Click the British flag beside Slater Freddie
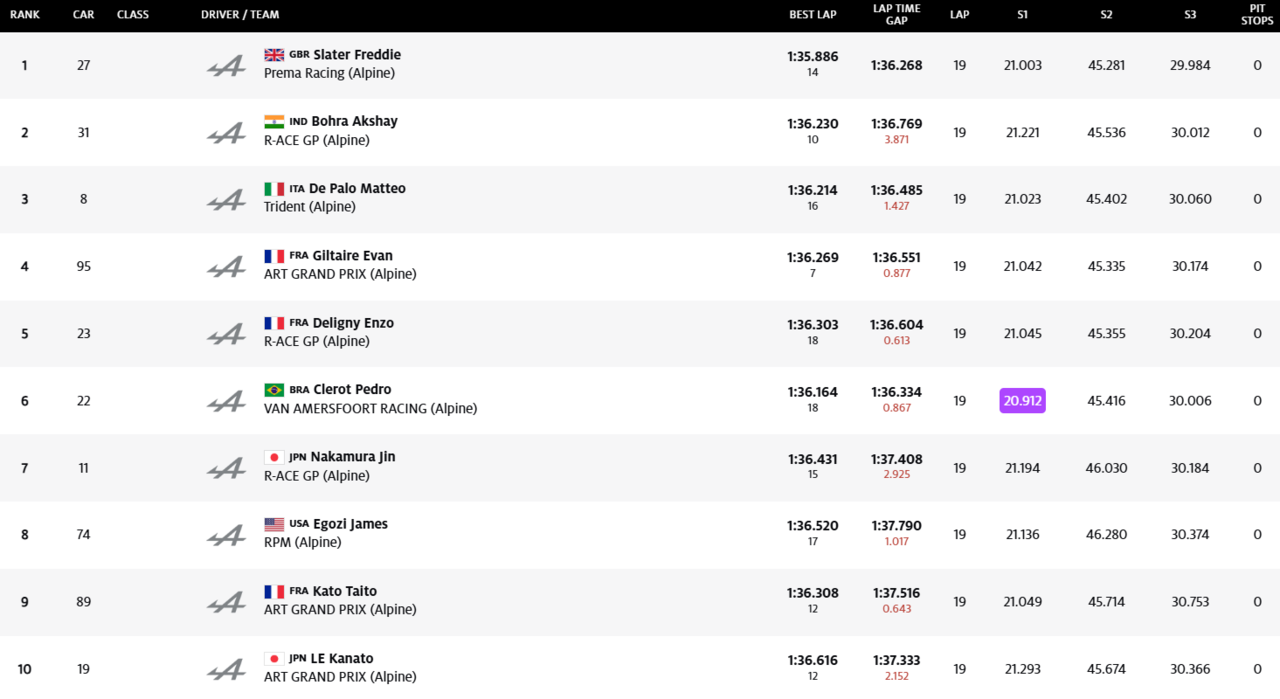The height and width of the screenshot is (699, 1280). click(x=274, y=55)
